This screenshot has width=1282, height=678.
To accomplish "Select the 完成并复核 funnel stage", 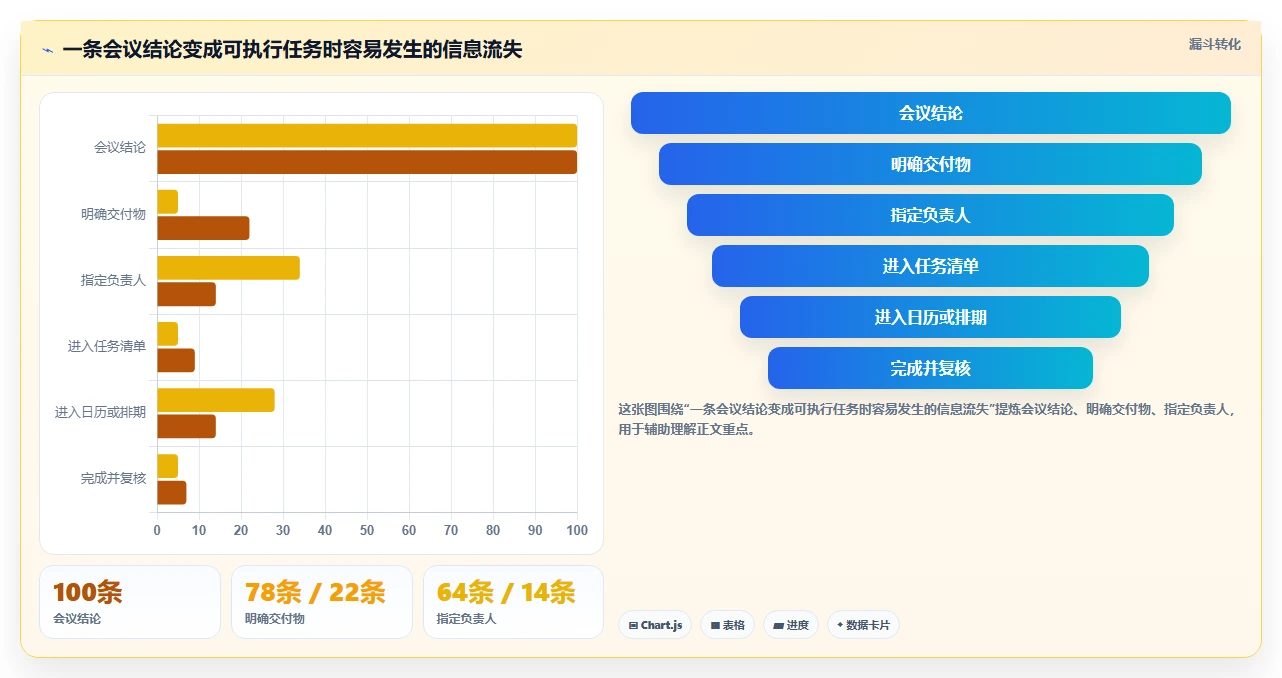I will coord(930,368).
